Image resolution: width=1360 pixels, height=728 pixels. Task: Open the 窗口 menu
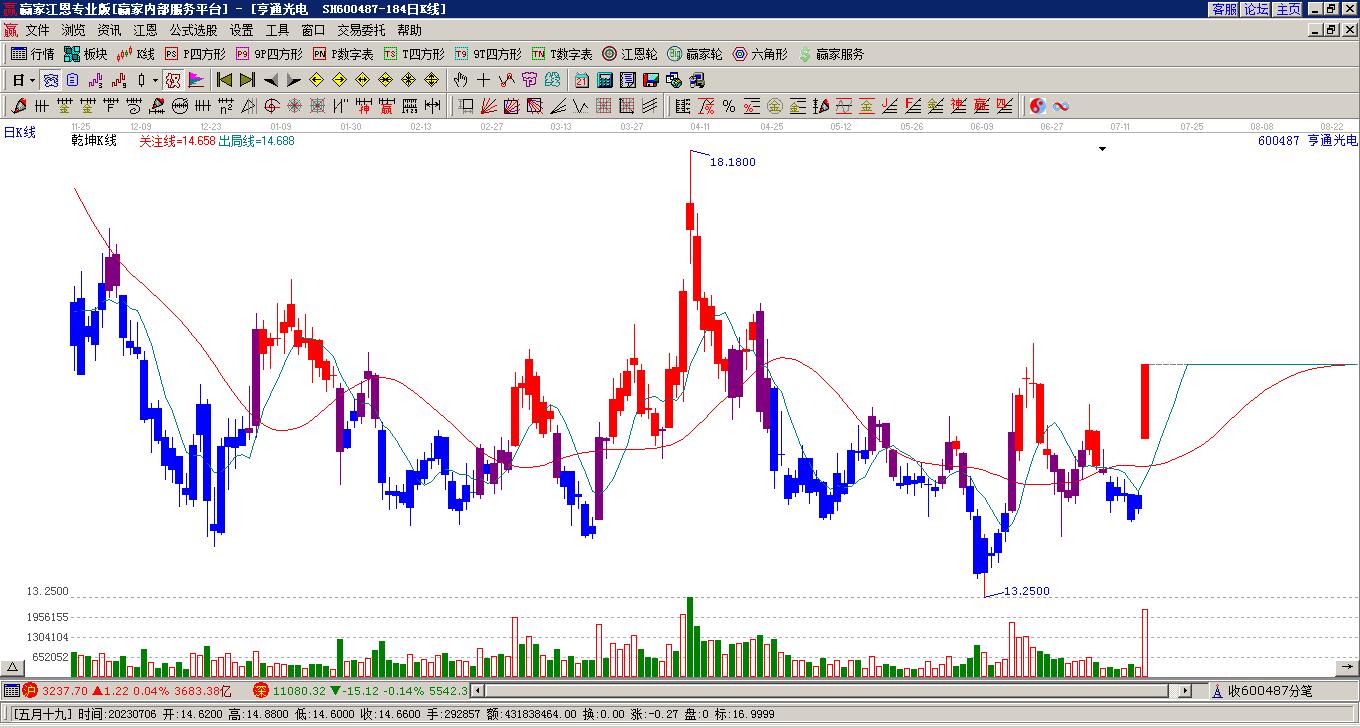313,31
